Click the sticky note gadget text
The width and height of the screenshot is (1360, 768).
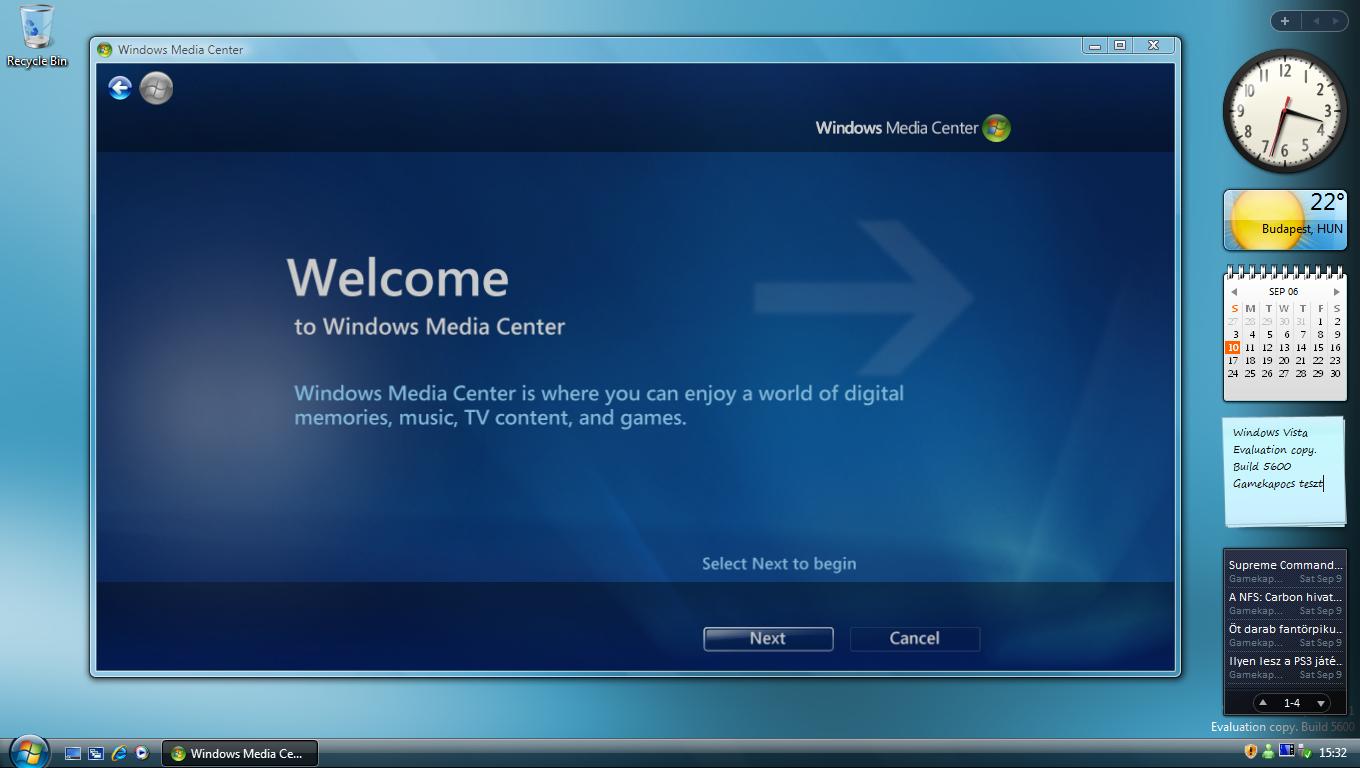coord(1278,458)
